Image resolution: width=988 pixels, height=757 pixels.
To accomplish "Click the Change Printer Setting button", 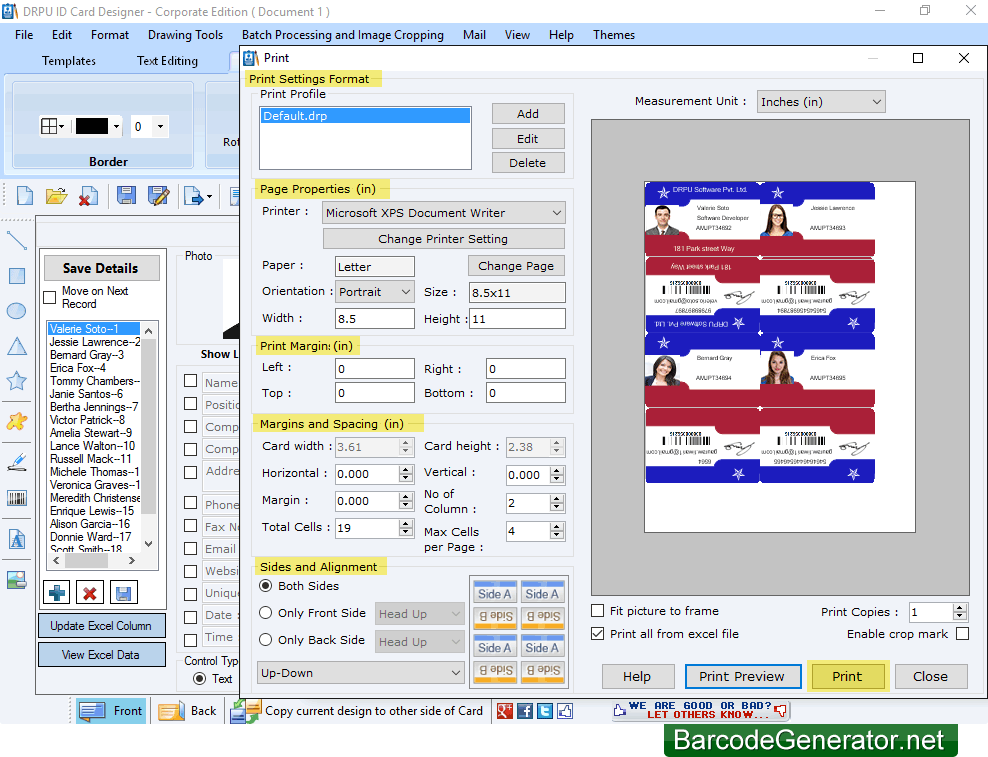I will [443, 238].
